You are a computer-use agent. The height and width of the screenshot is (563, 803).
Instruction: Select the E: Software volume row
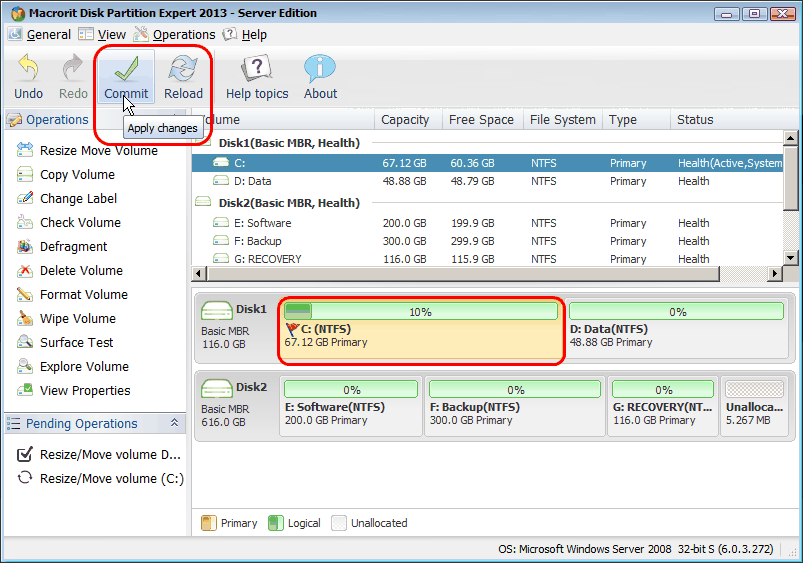[487, 223]
